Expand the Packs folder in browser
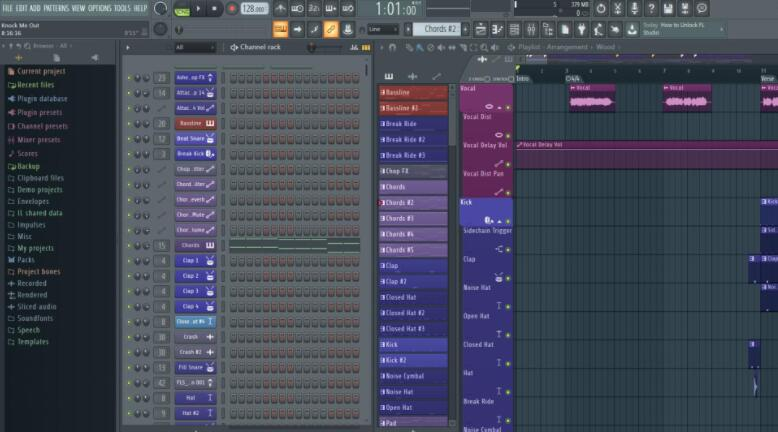Image resolution: width=778 pixels, height=432 pixels. [x=26, y=259]
